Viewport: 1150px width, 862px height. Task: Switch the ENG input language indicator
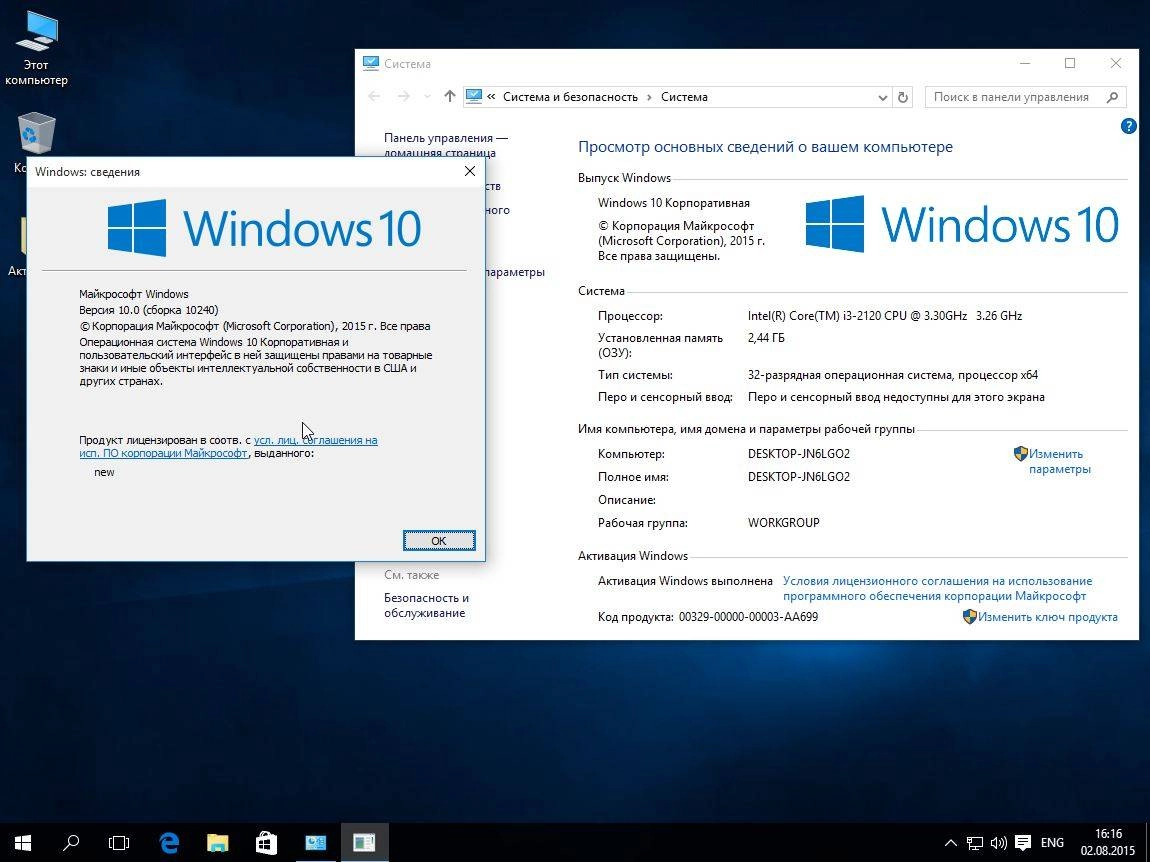(x=1052, y=843)
